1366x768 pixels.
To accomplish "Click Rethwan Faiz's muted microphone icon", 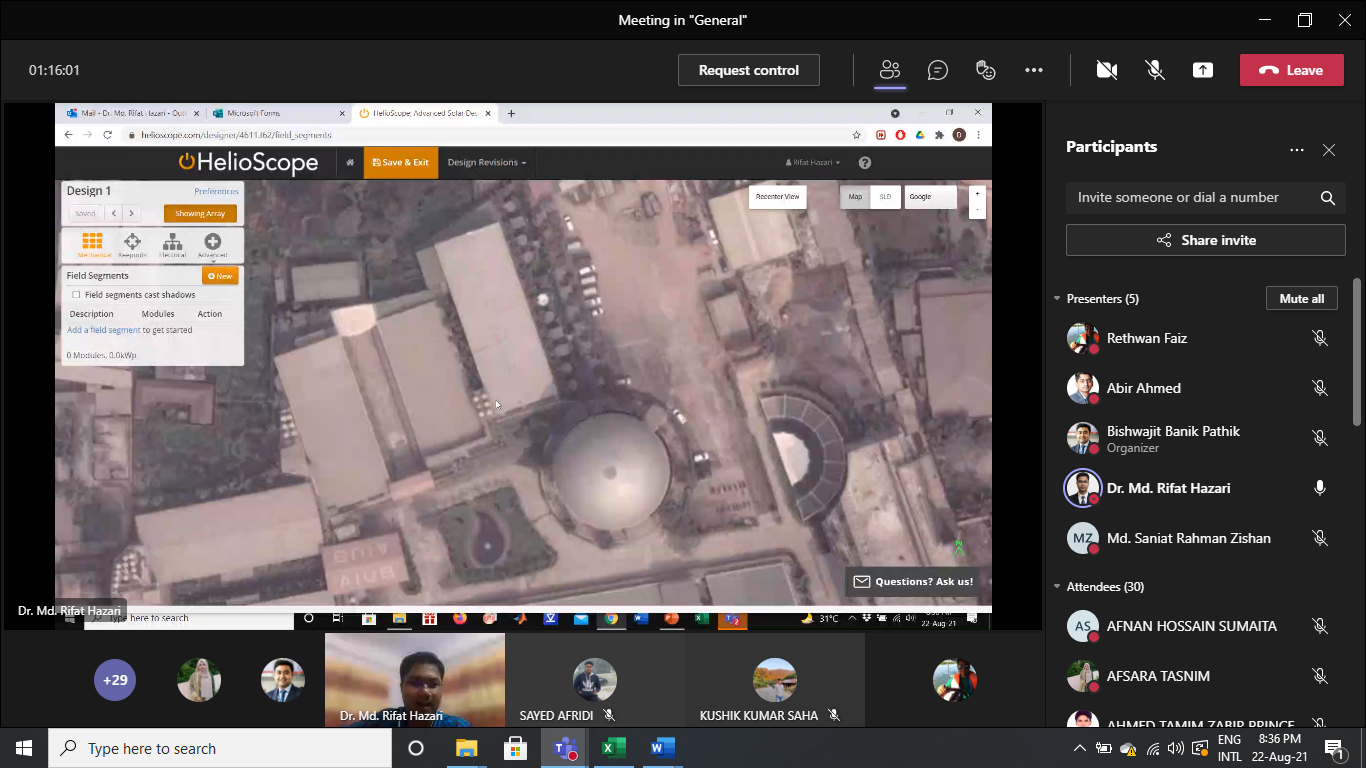I will coord(1320,338).
